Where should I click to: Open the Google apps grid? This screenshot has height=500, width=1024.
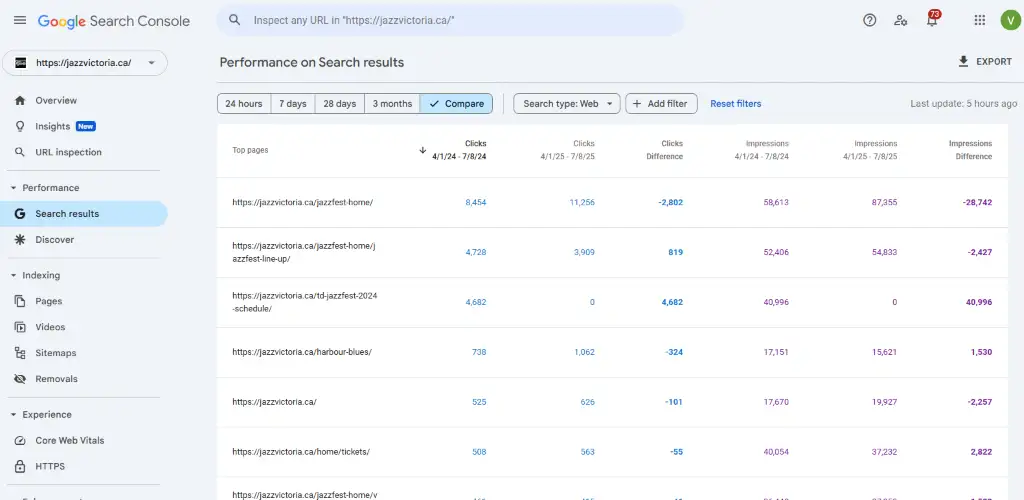(979, 20)
